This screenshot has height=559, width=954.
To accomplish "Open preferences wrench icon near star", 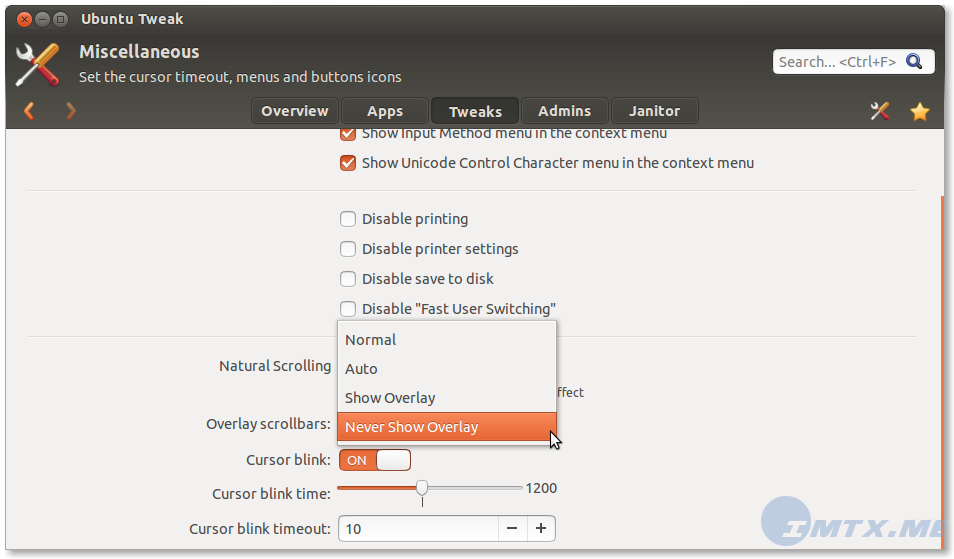I will (x=879, y=111).
